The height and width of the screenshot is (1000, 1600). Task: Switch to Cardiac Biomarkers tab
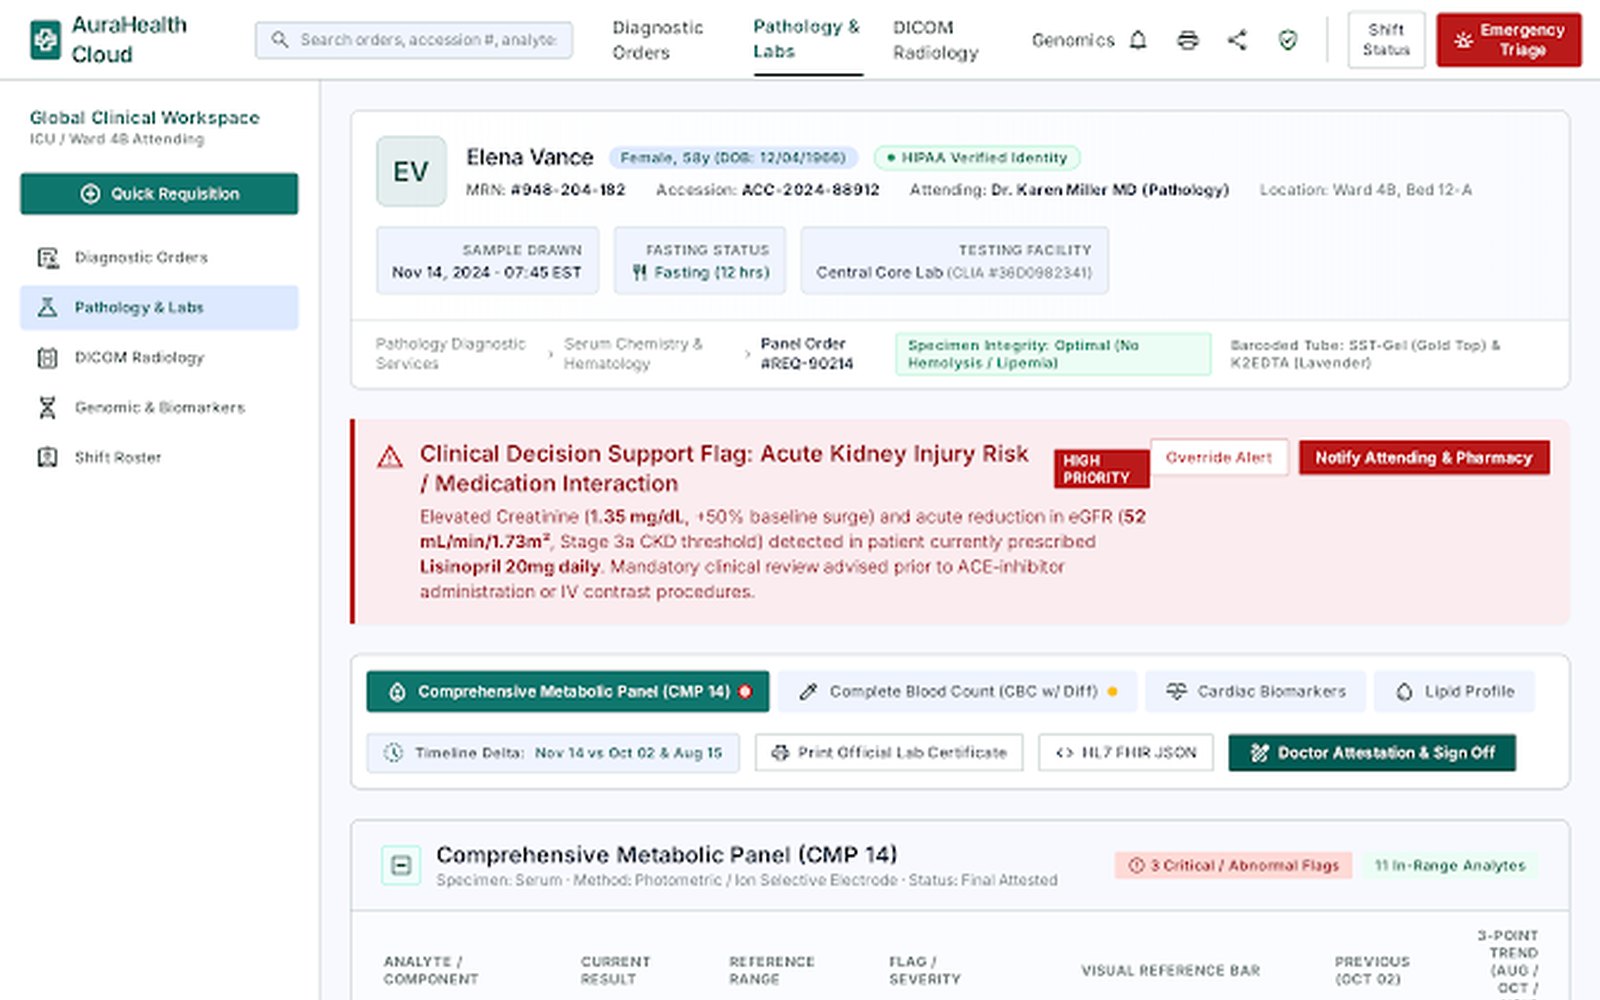tap(1255, 692)
